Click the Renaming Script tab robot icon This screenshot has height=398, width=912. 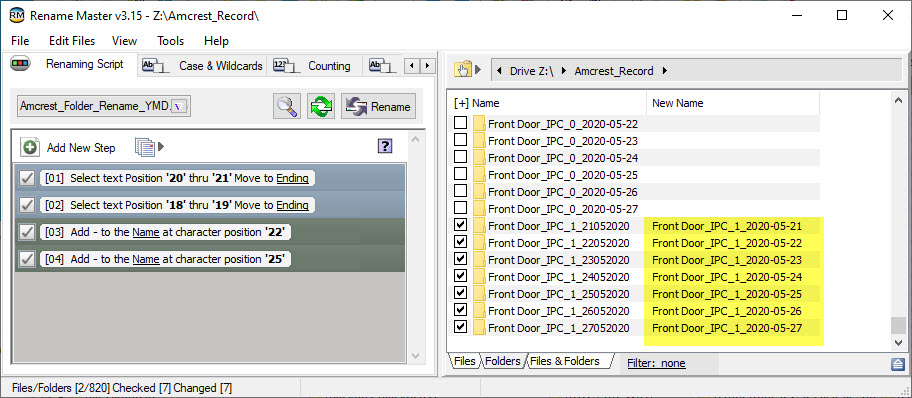(x=20, y=63)
